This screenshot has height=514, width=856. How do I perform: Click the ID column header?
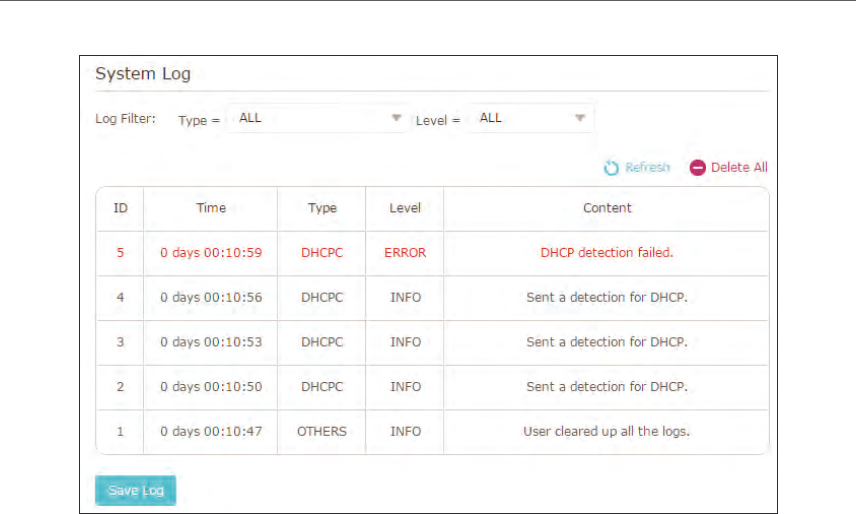120,208
